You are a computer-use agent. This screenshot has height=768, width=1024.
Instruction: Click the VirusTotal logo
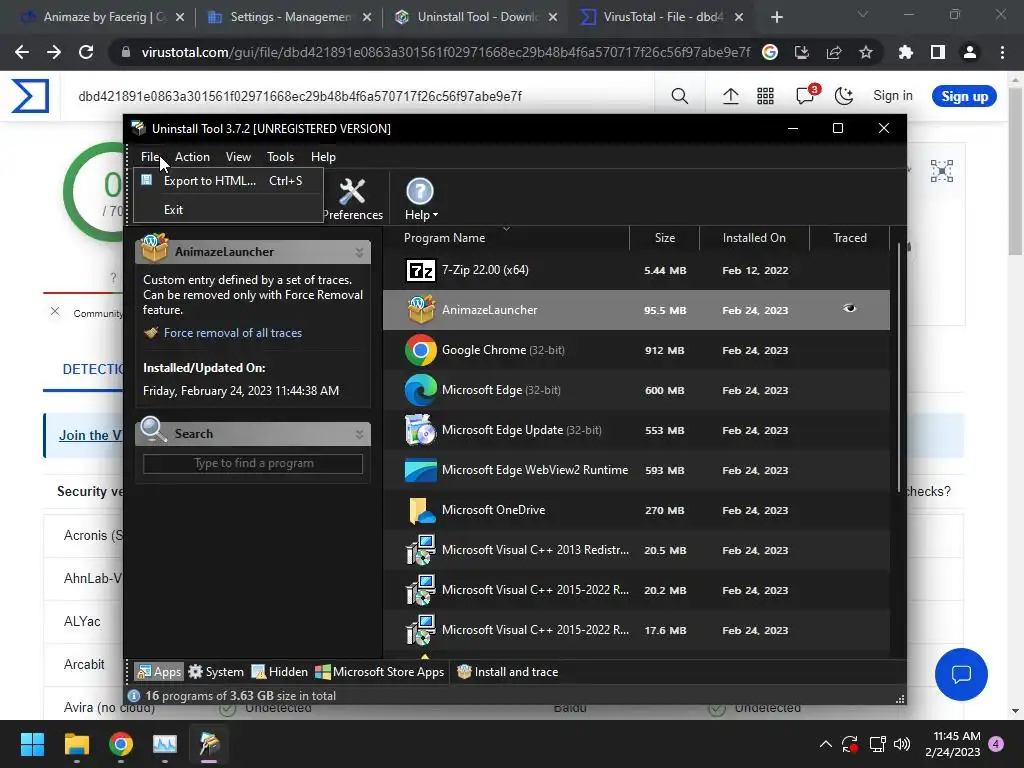pyautogui.click(x=30, y=96)
